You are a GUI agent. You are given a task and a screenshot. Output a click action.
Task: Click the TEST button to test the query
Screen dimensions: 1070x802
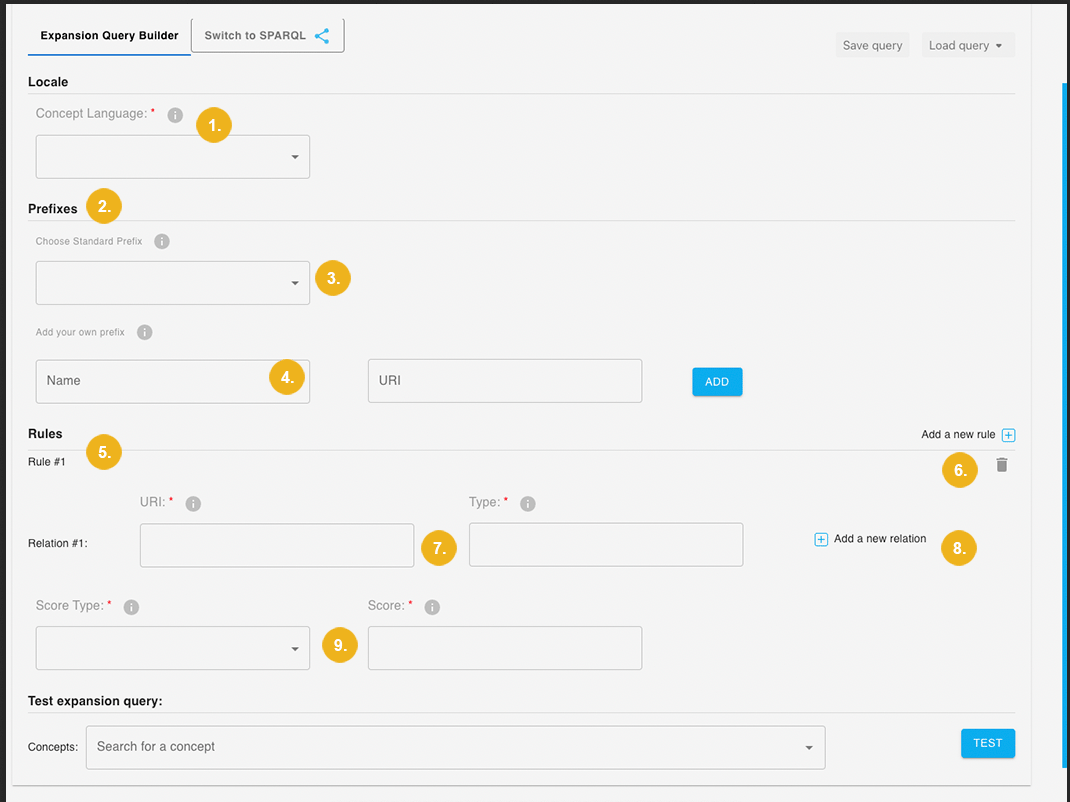pyautogui.click(x=987, y=743)
